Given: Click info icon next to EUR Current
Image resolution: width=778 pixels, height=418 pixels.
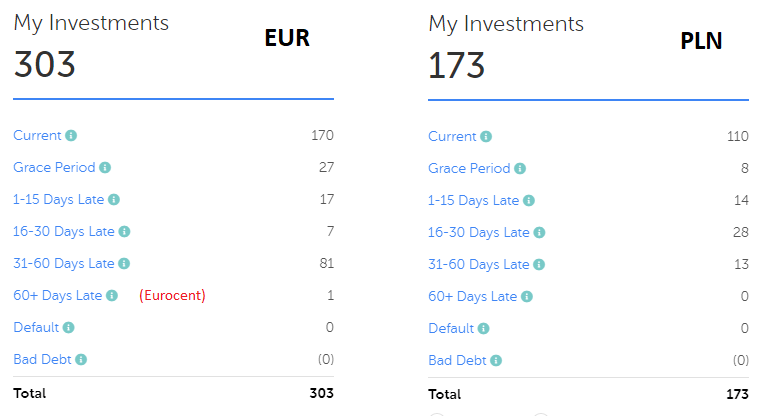Looking at the screenshot, I should [x=71, y=136].
